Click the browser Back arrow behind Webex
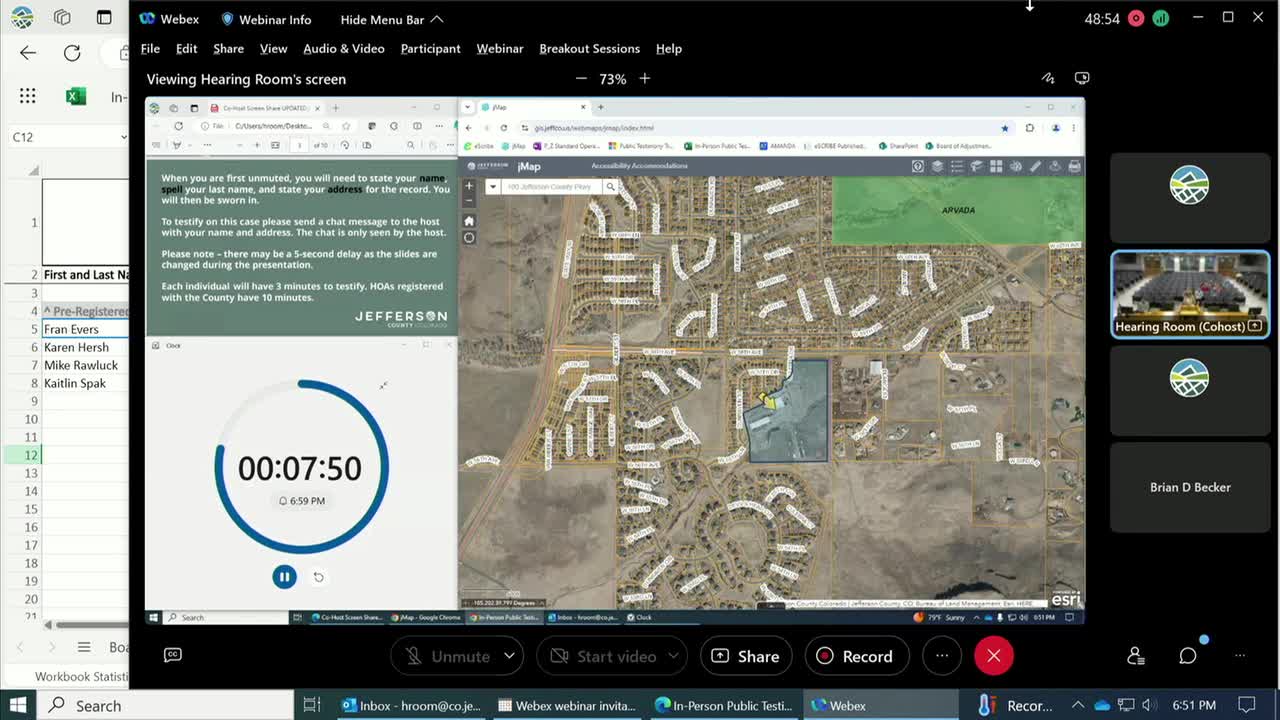This screenshot has height=720, width=1280. (28, 53)
